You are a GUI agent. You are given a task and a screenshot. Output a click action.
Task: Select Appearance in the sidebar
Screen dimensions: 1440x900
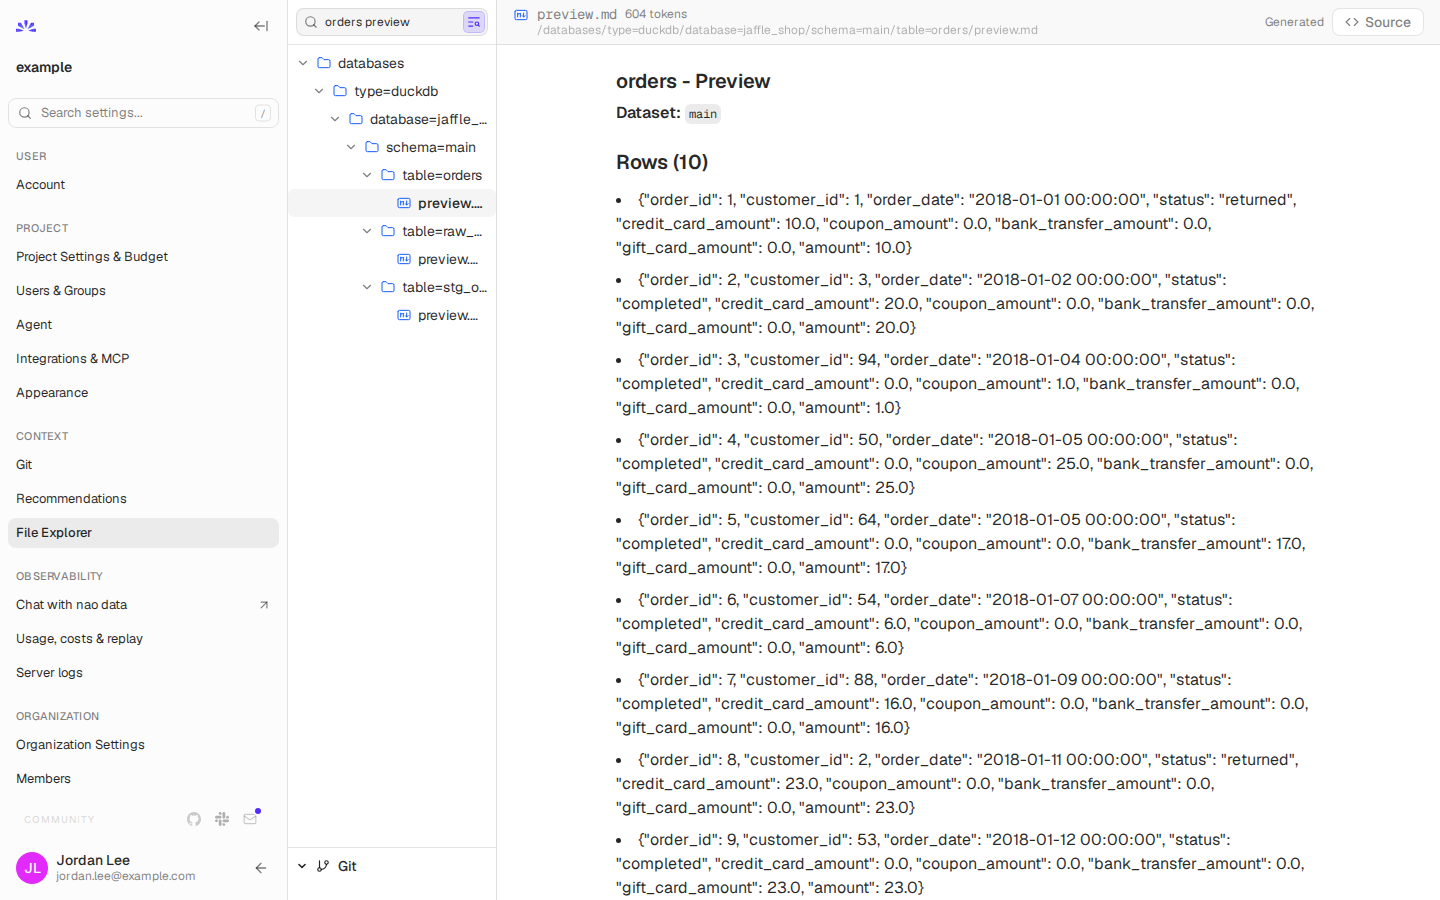(143, 393)
